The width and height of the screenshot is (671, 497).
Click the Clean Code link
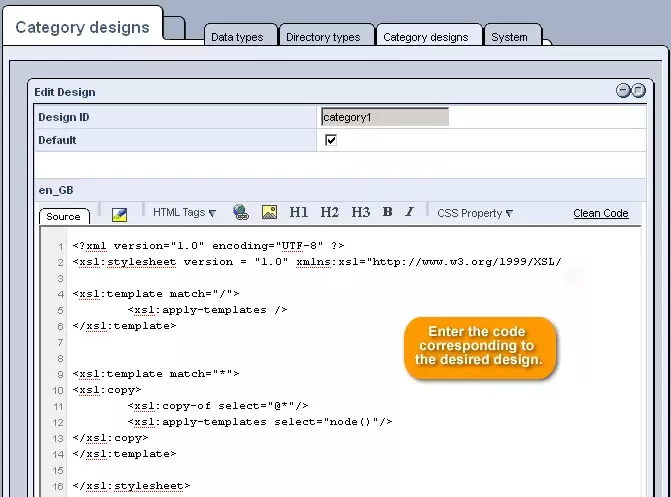(600, 213)
